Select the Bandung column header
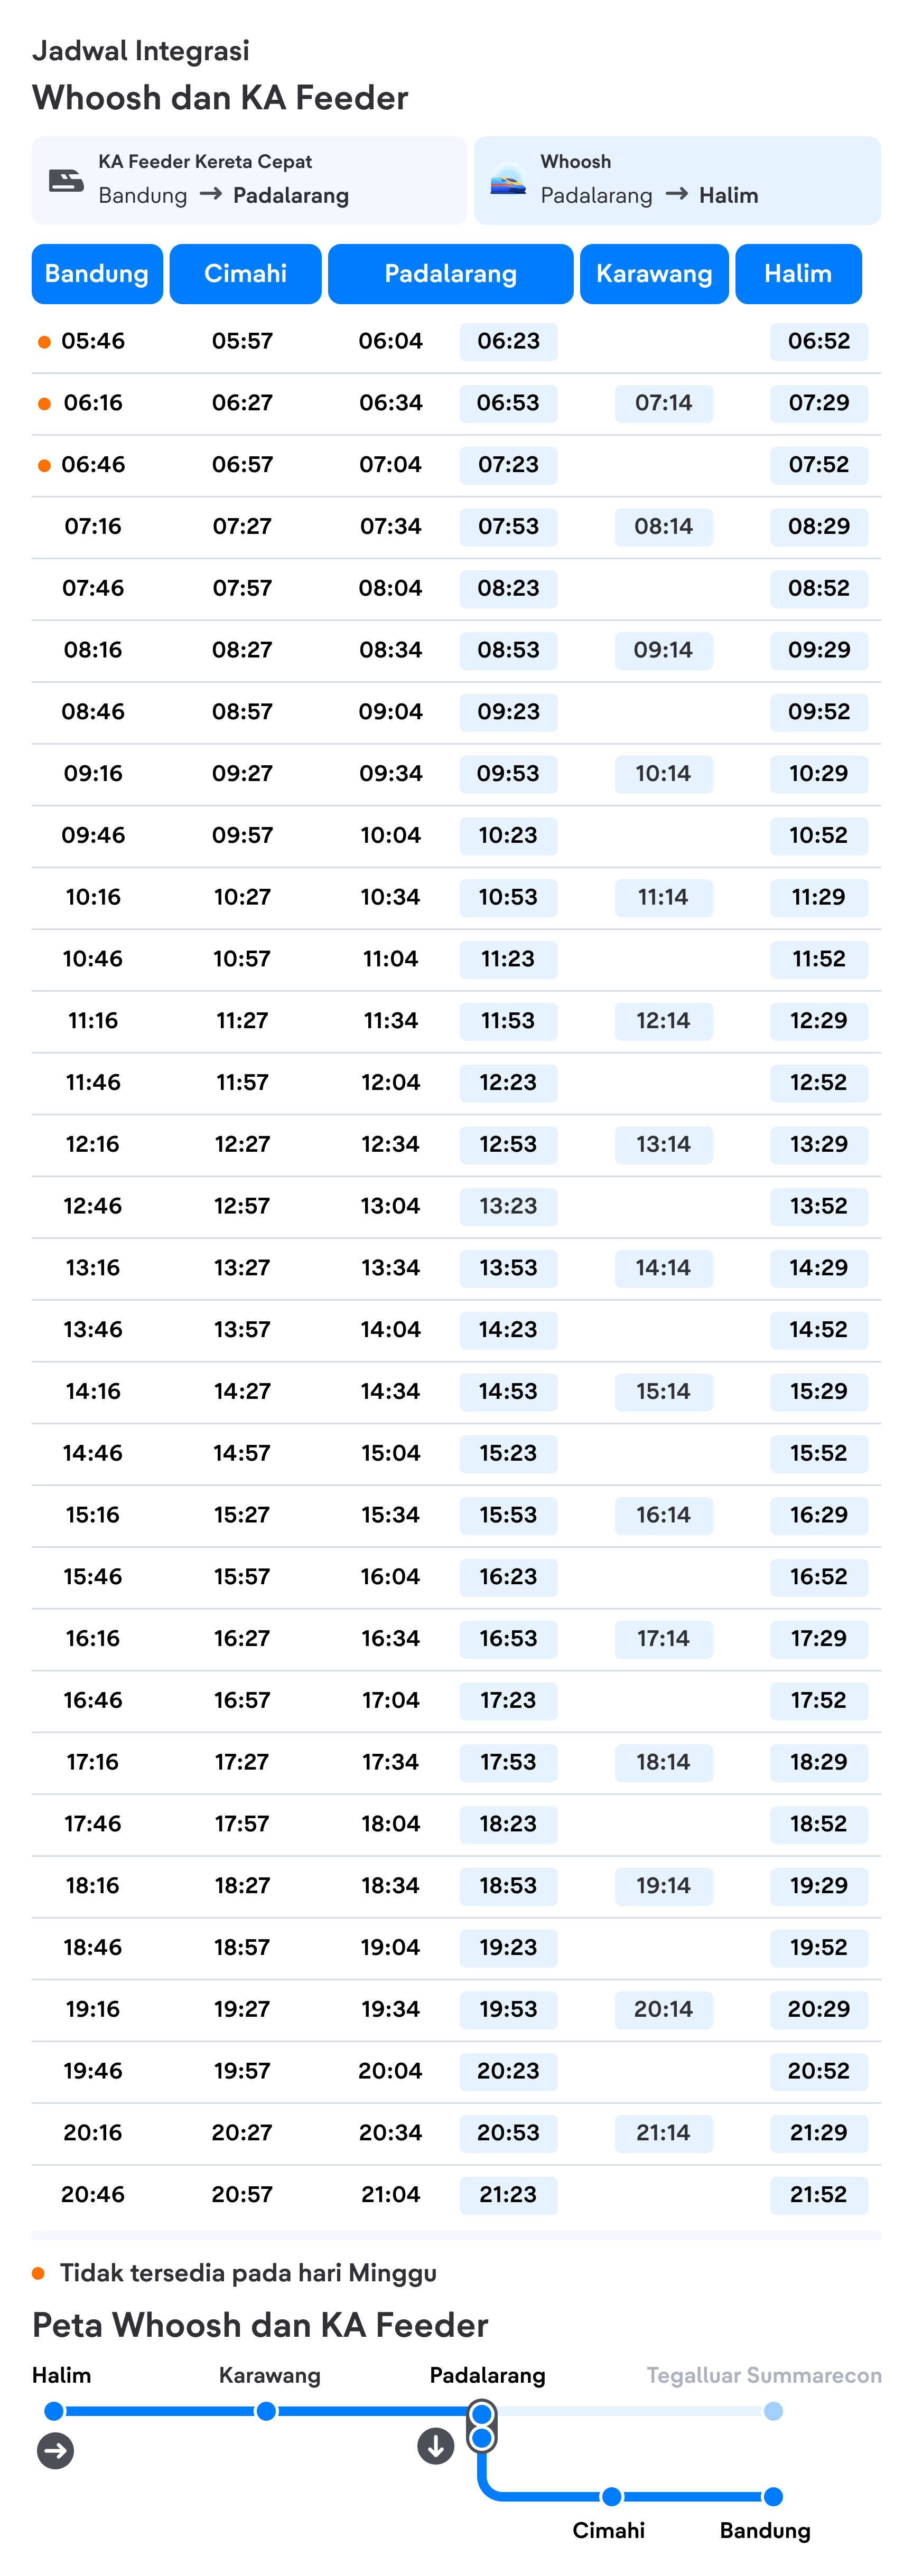 click(97, 274)
